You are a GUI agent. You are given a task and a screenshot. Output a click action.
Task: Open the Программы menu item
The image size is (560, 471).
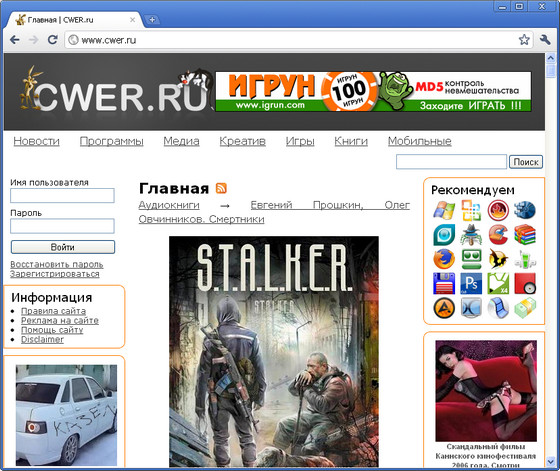111,141
